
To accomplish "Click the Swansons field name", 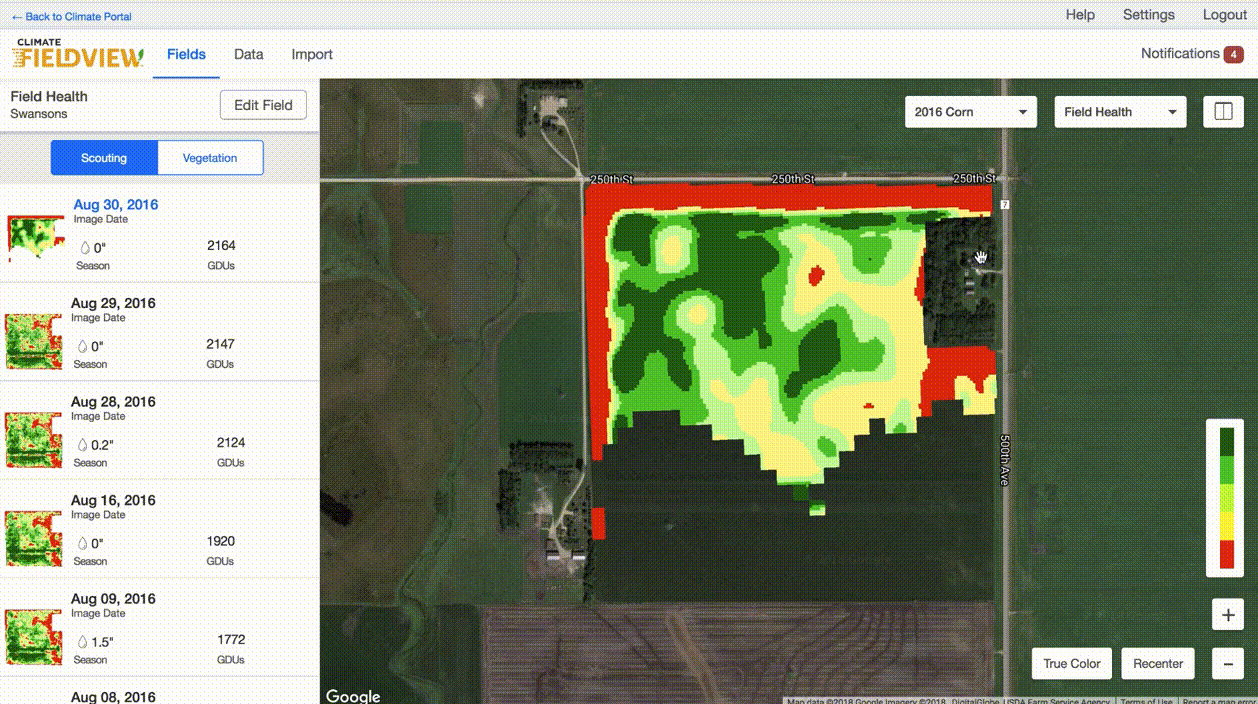I will tap(39, 114).
